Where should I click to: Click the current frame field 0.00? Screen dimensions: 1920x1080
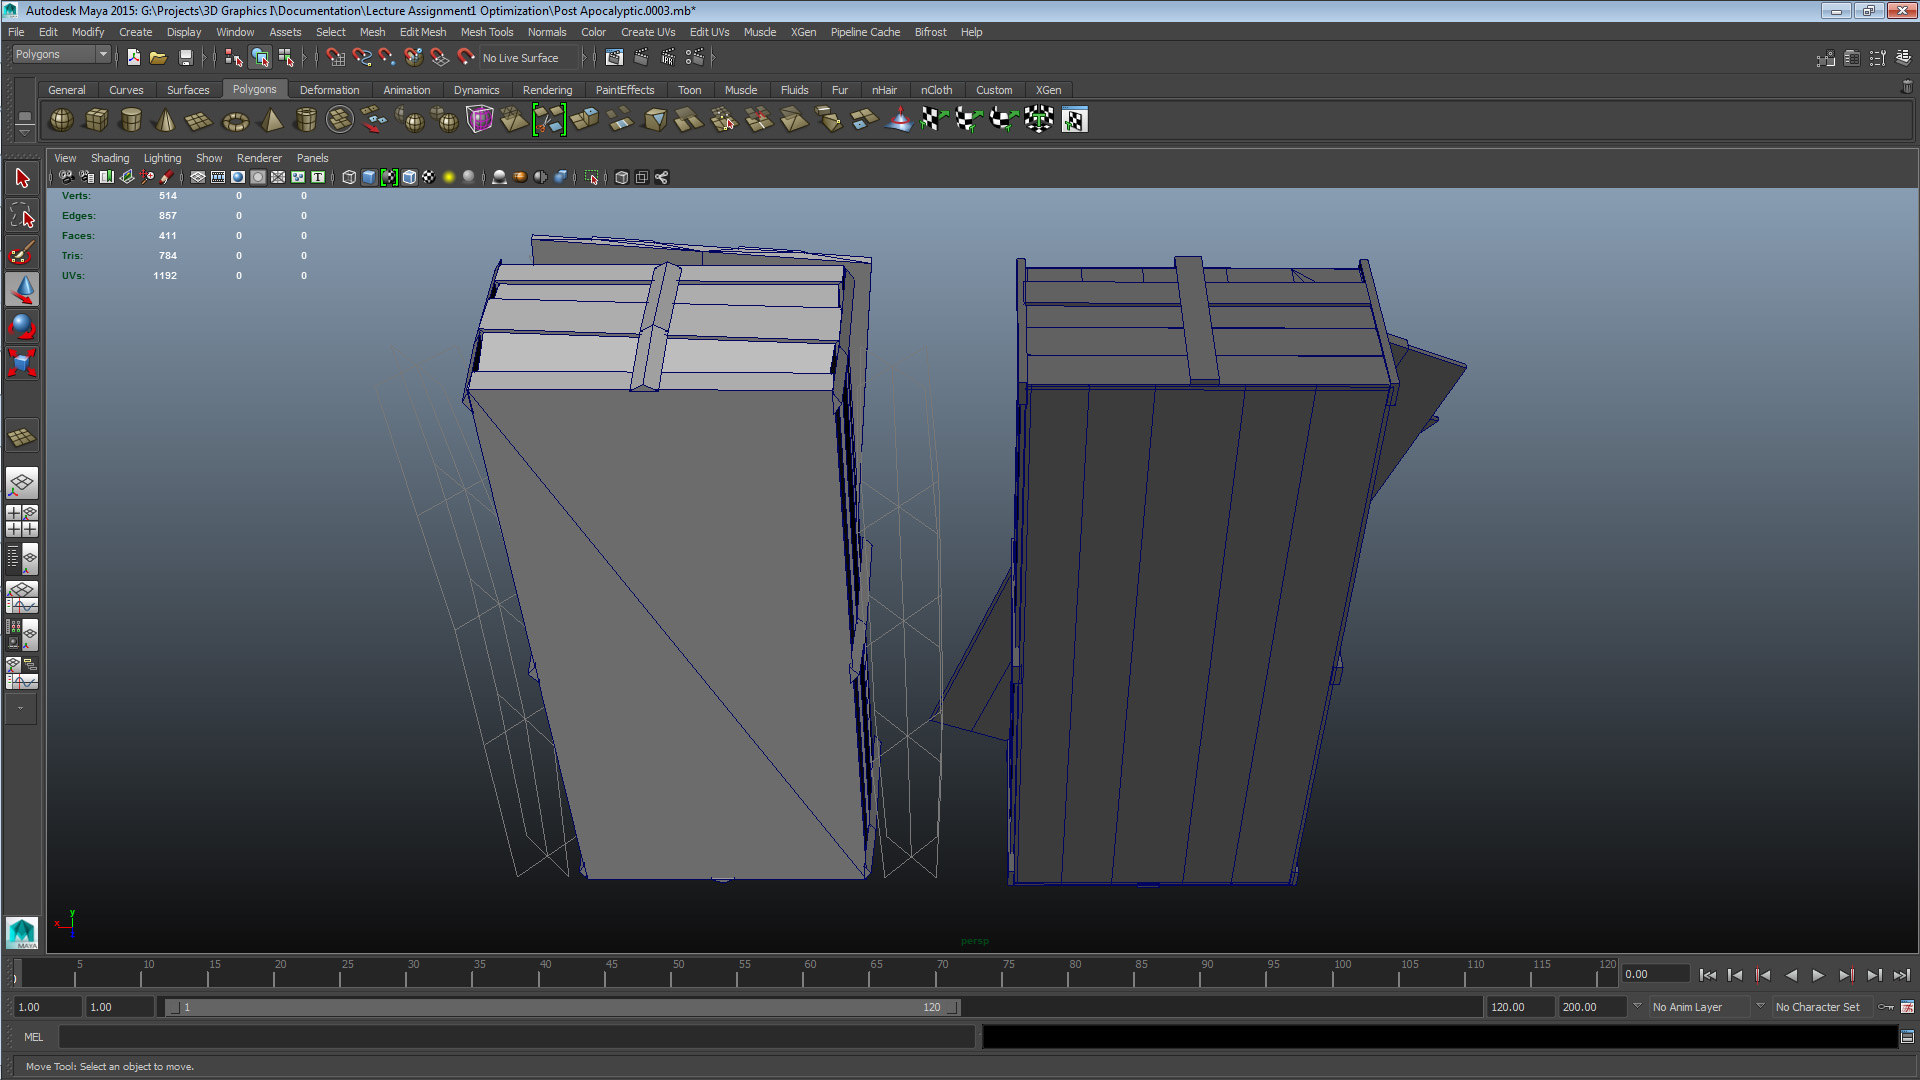pyautogui.click(x=1654, y=974)
